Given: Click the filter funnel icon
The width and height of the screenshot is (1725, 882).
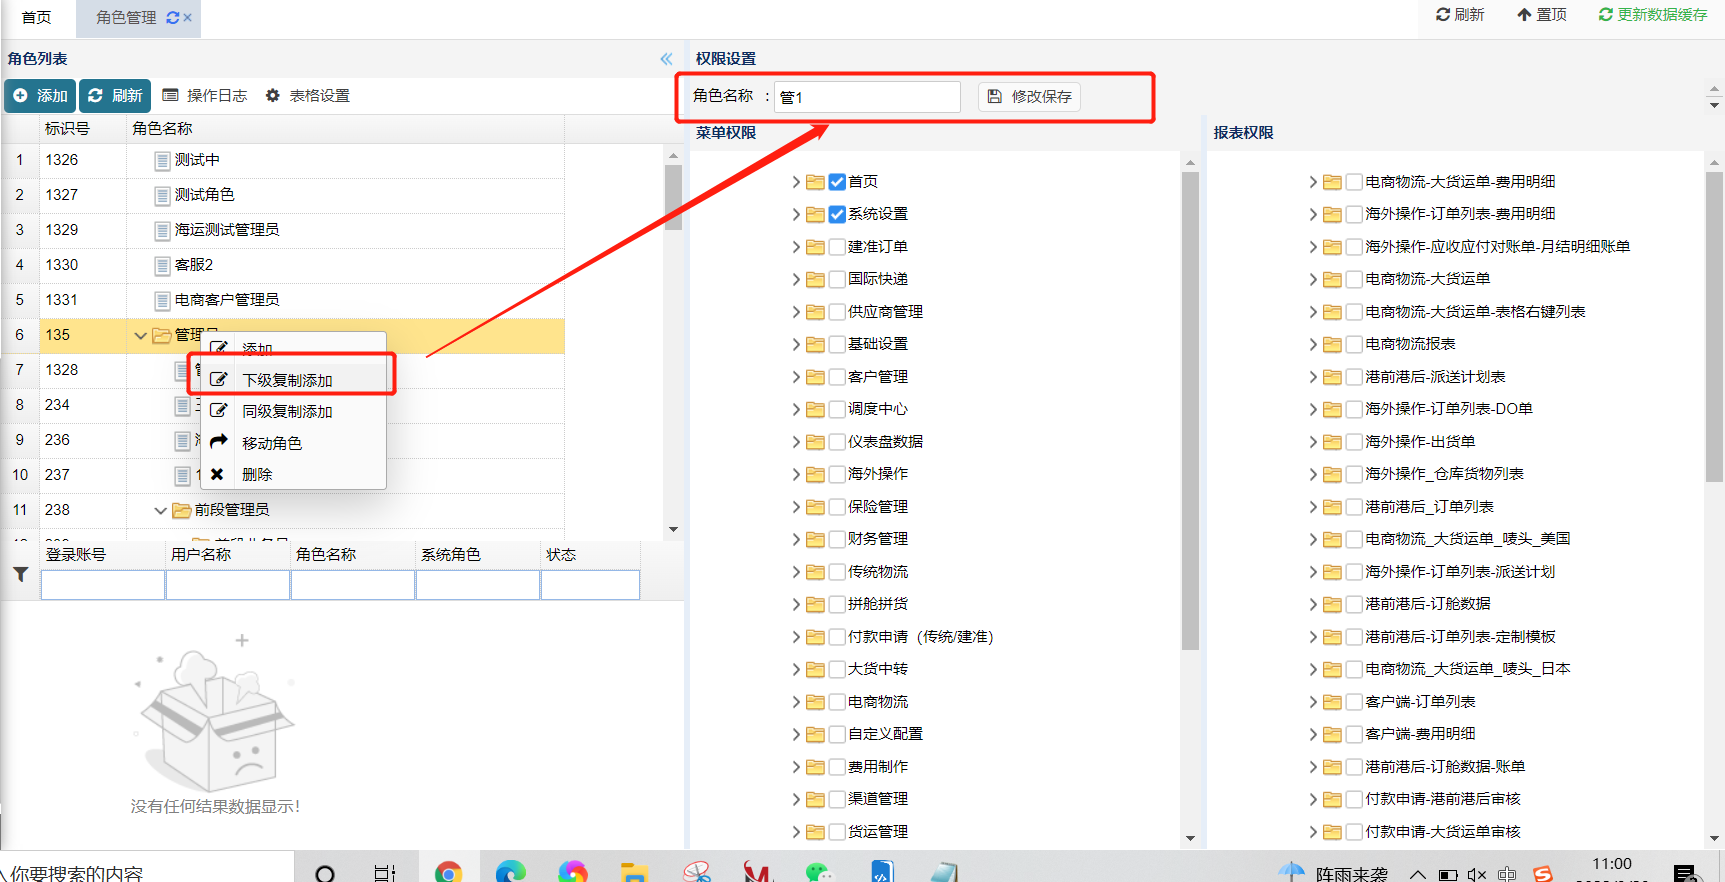Looking at the screenshot, I should point(20,574).
